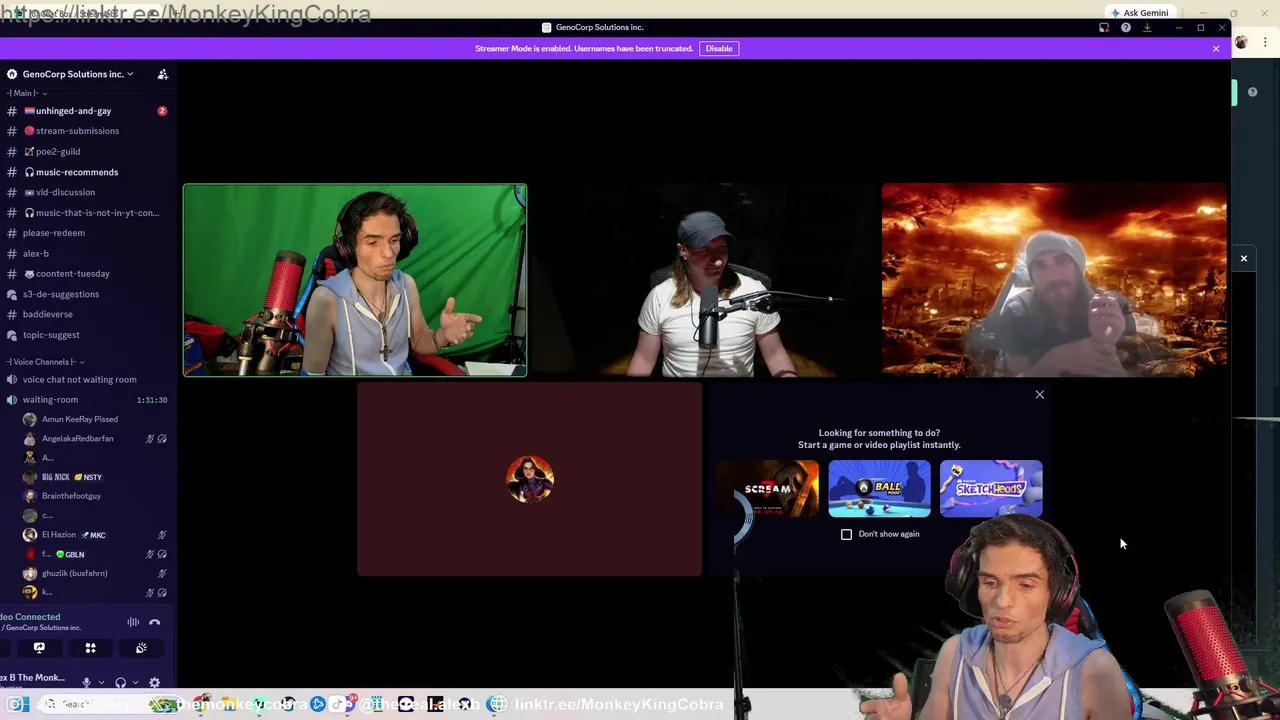Disconnect from voice with hang-up icon
Screen dimensions: 1280x720
tap(155, 622)
